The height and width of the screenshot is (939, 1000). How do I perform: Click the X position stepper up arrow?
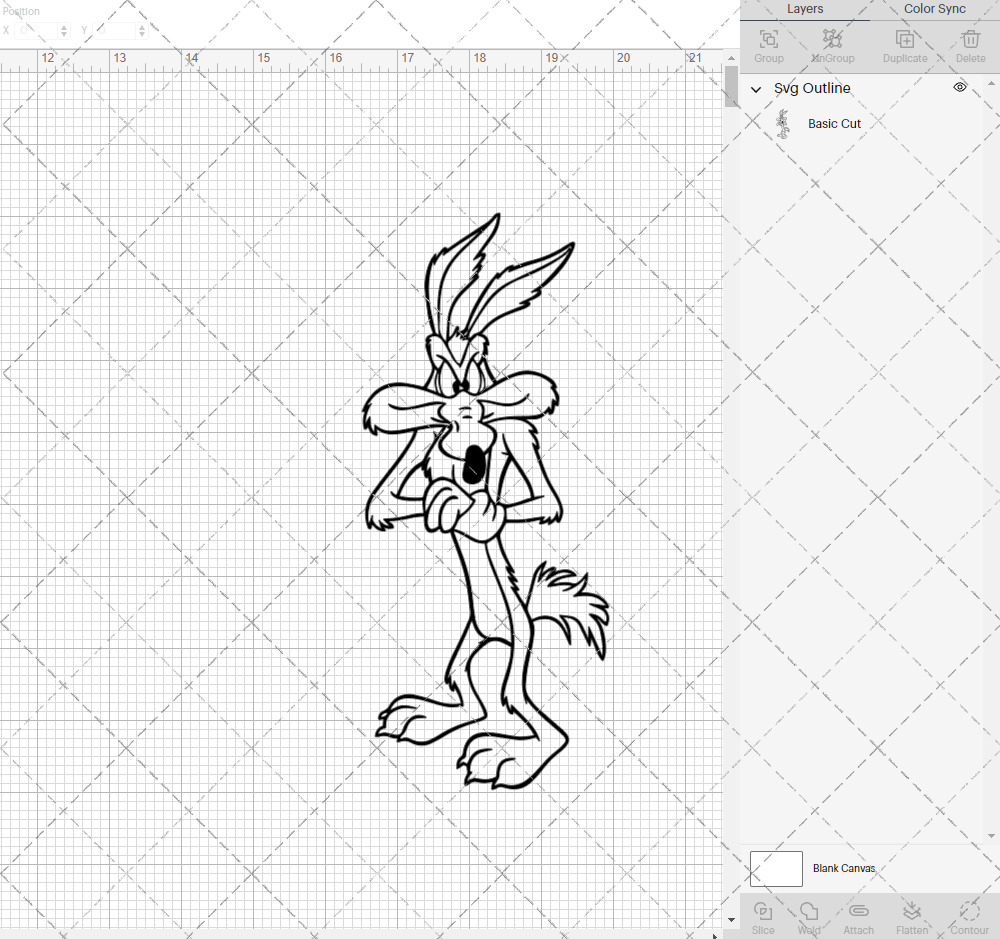click(63, 26)
